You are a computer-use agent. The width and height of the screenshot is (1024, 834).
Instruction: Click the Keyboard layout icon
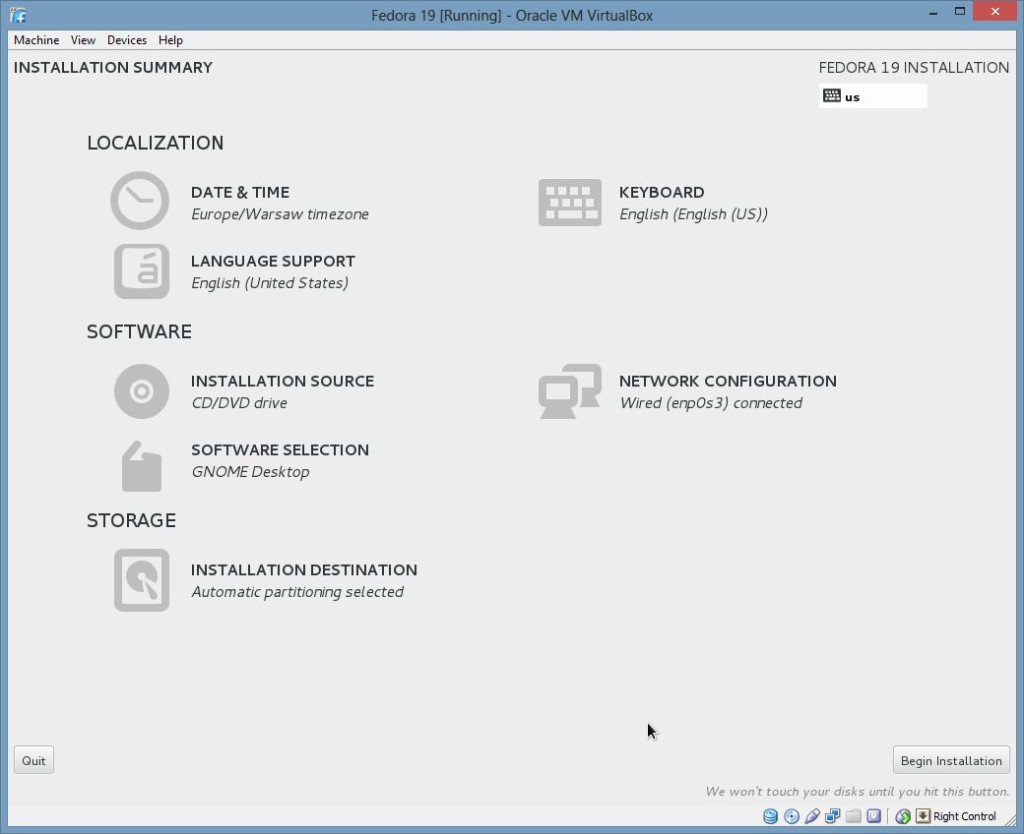coord(569,202)
